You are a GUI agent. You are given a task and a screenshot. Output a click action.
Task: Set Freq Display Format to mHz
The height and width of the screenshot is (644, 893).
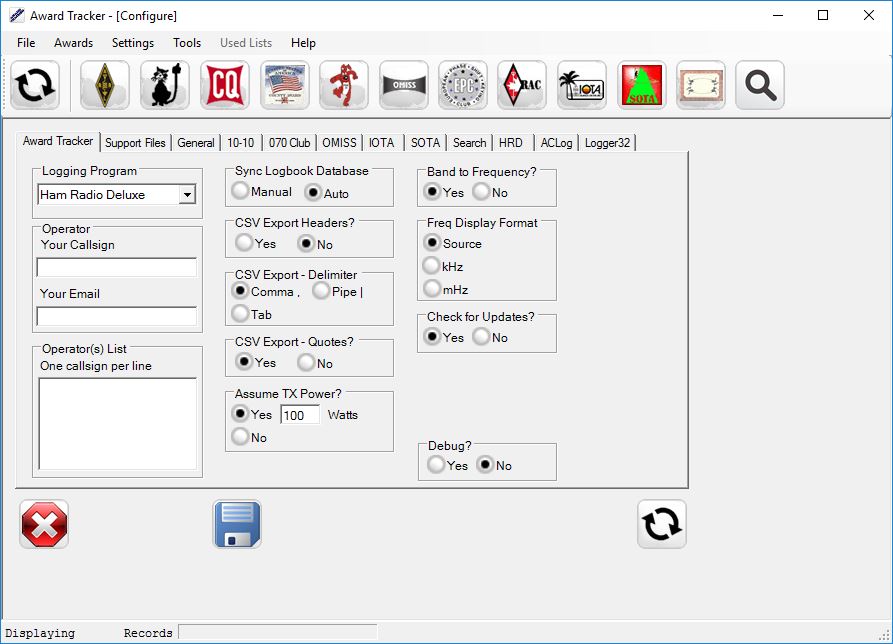(x=446, y=289)
